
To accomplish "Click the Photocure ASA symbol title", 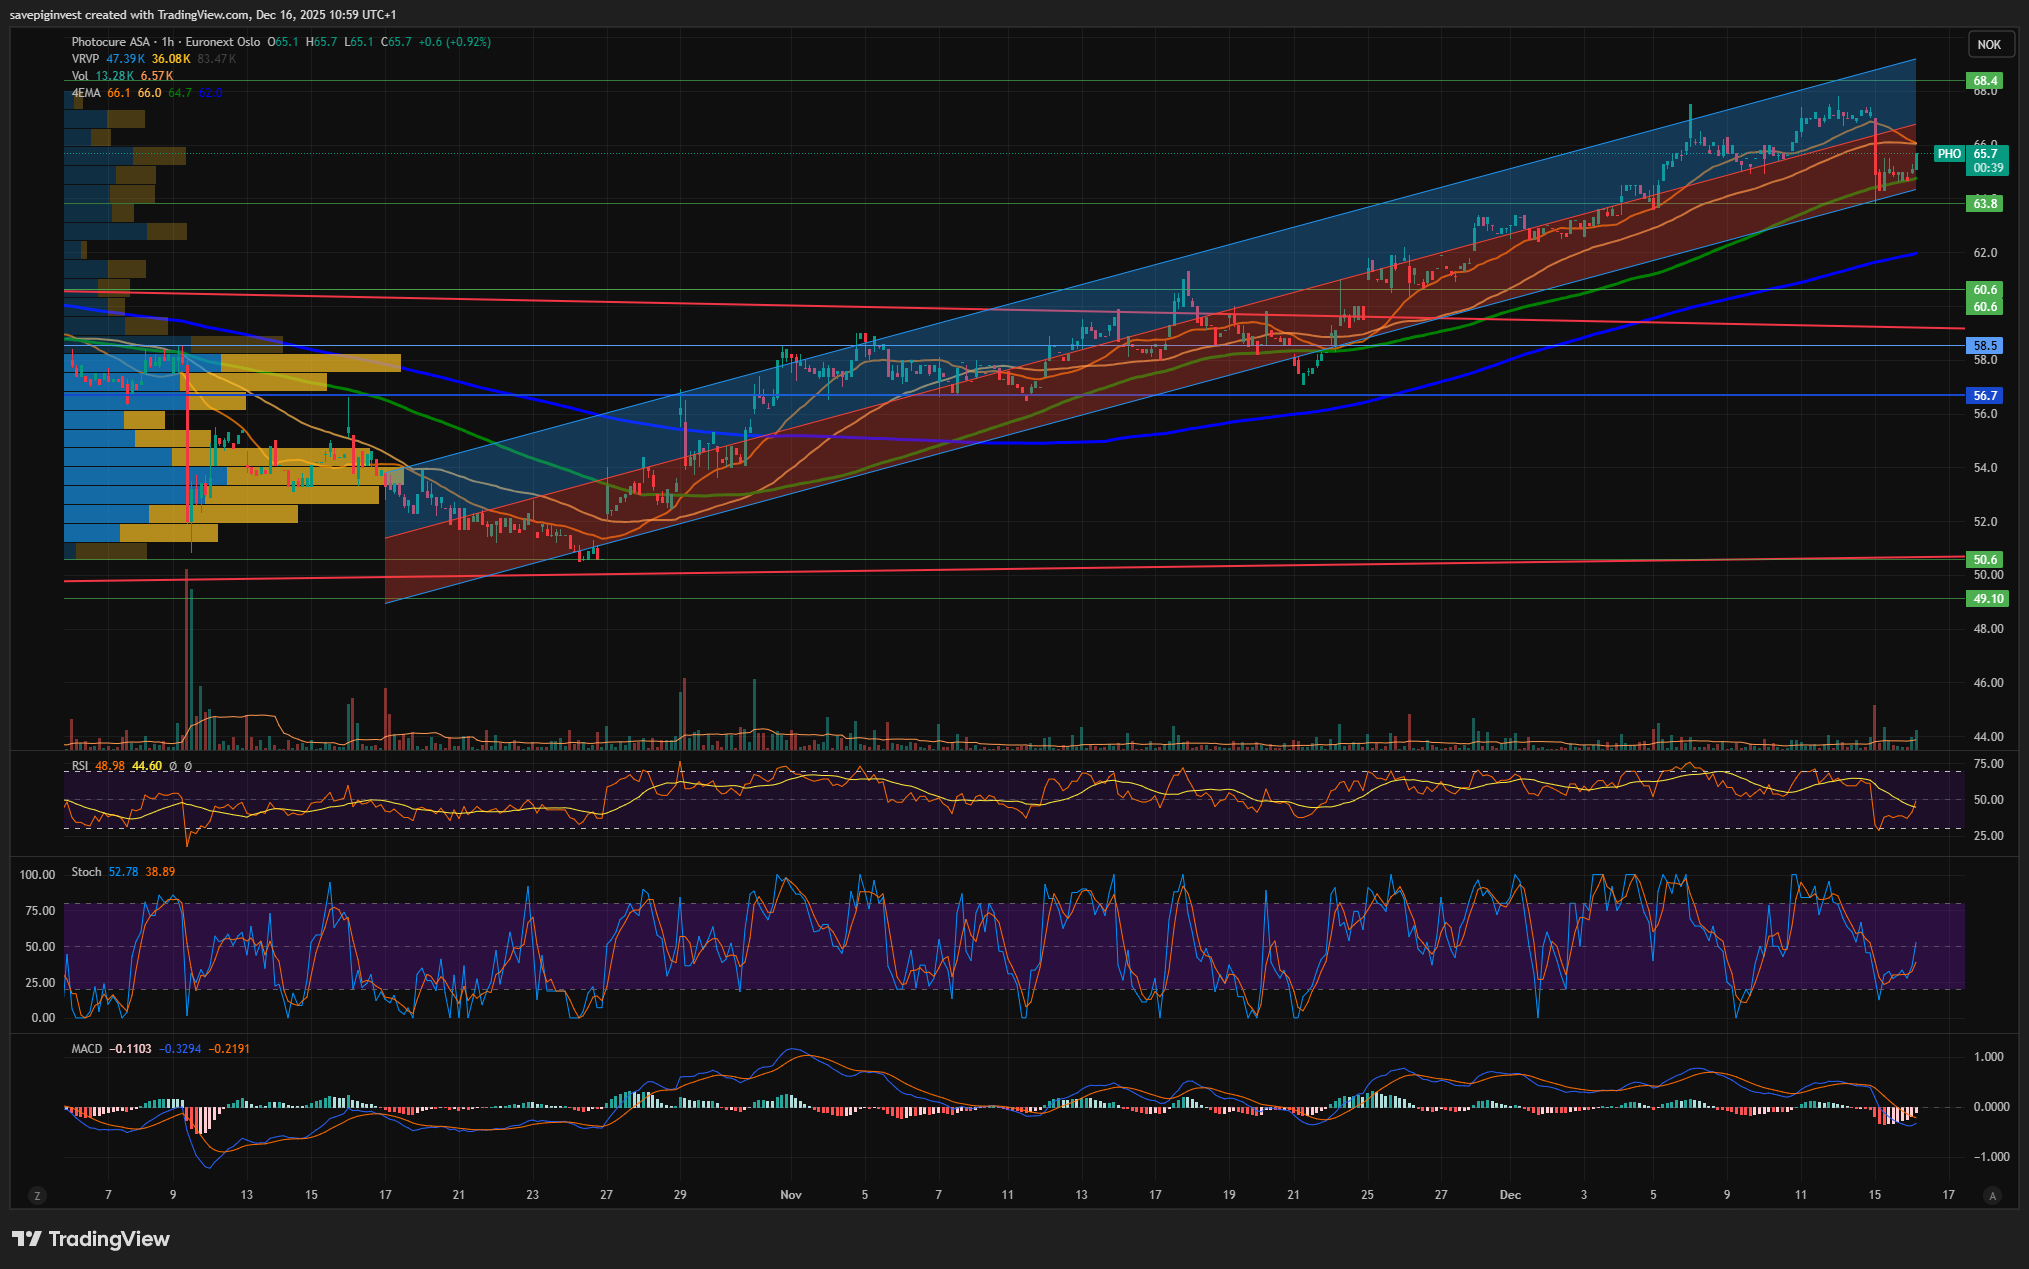I will coord(110,42).
